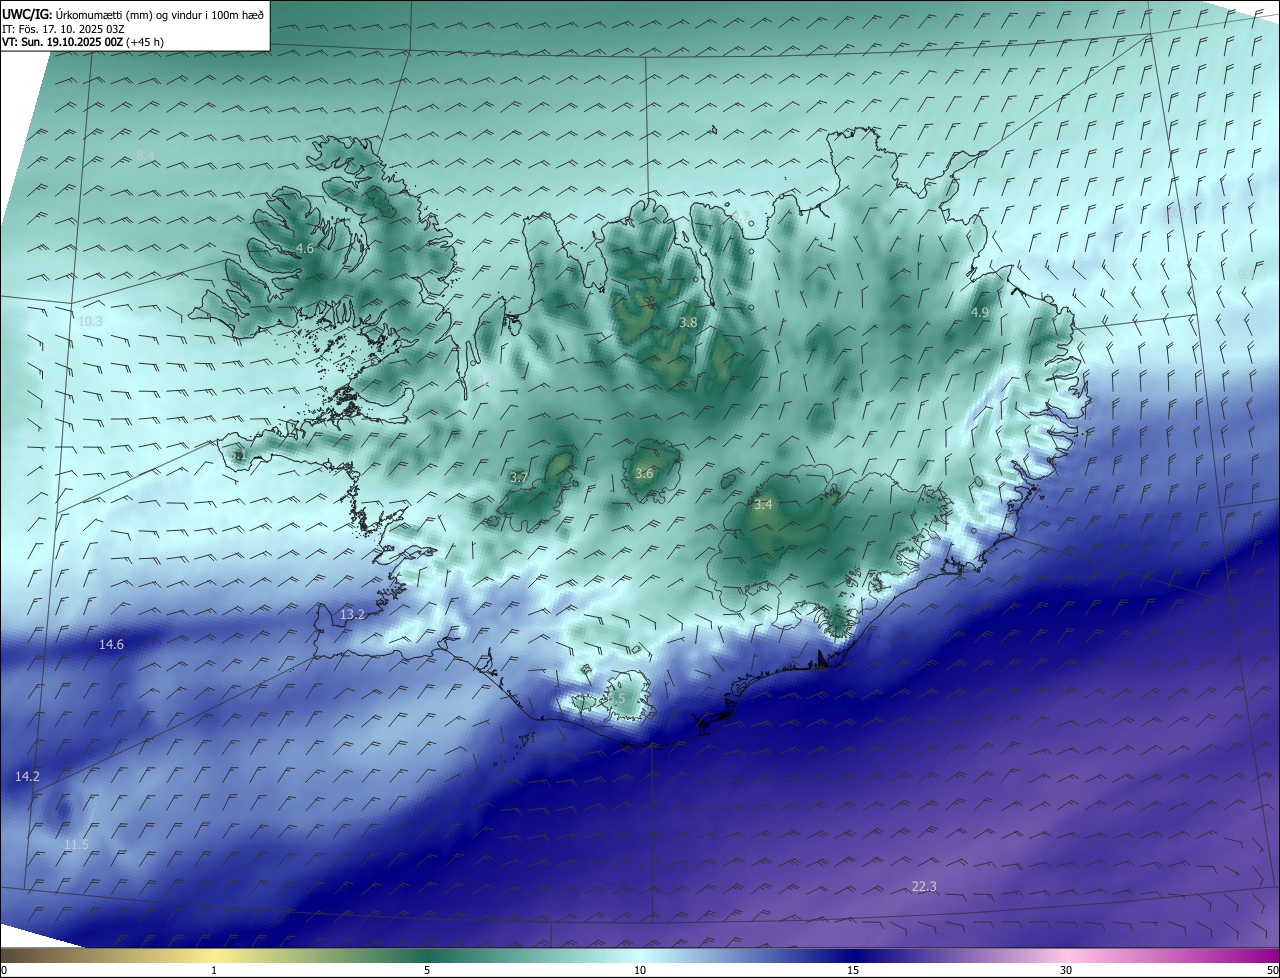The width and height of the screenshot is (1280, 978).
Task: Click the valid time 'VT: Sun. 19.10.2025 00Z'
Action: (x=62, y=42)
